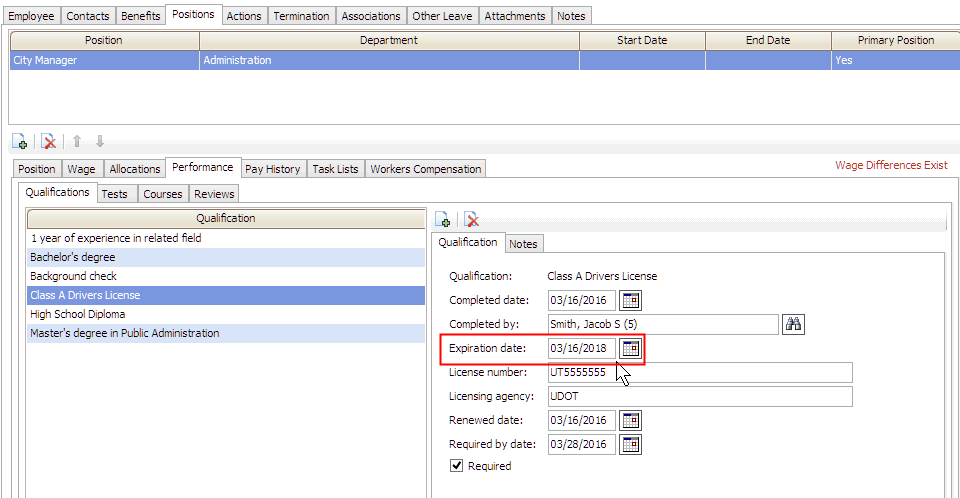Open Expiration date calendar picker
Viewport: 960px width, 498px height.
pos(631,348)
